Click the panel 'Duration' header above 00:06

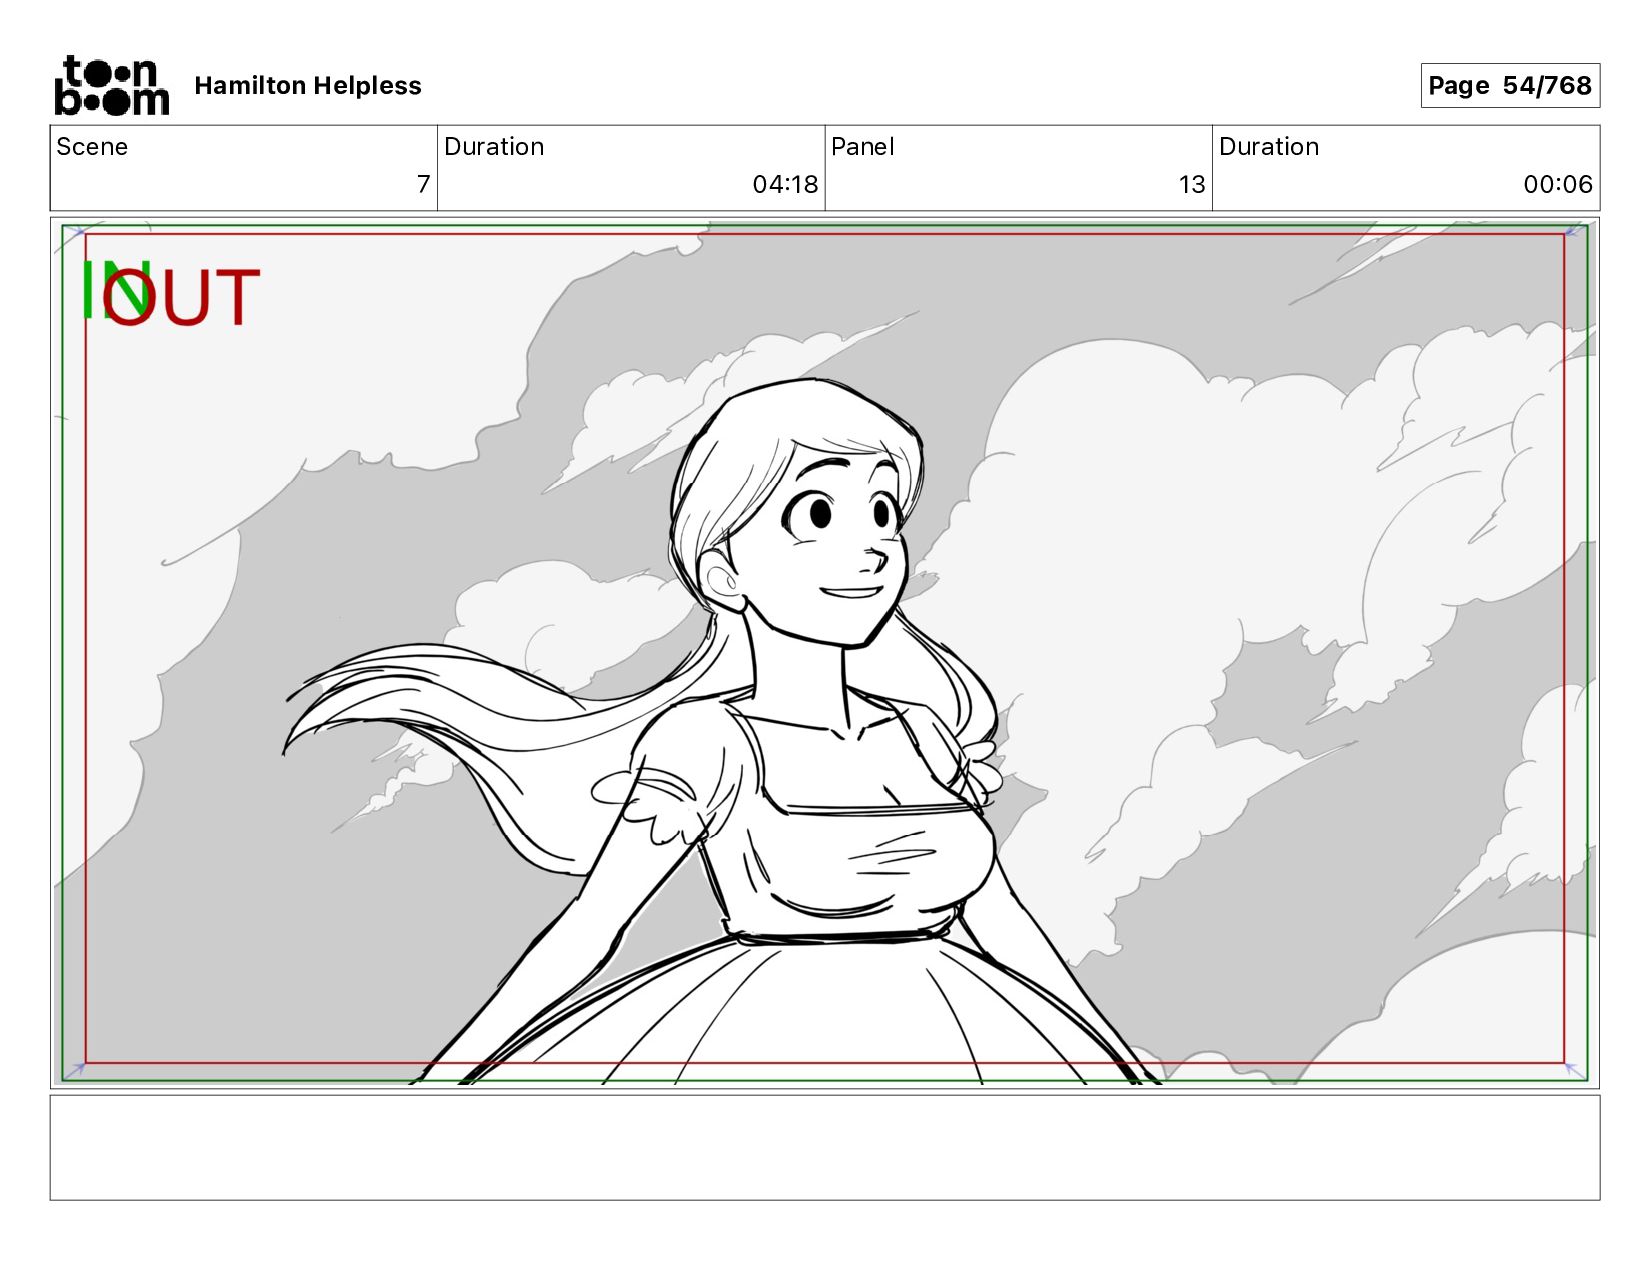click(x=1269, y=147)
